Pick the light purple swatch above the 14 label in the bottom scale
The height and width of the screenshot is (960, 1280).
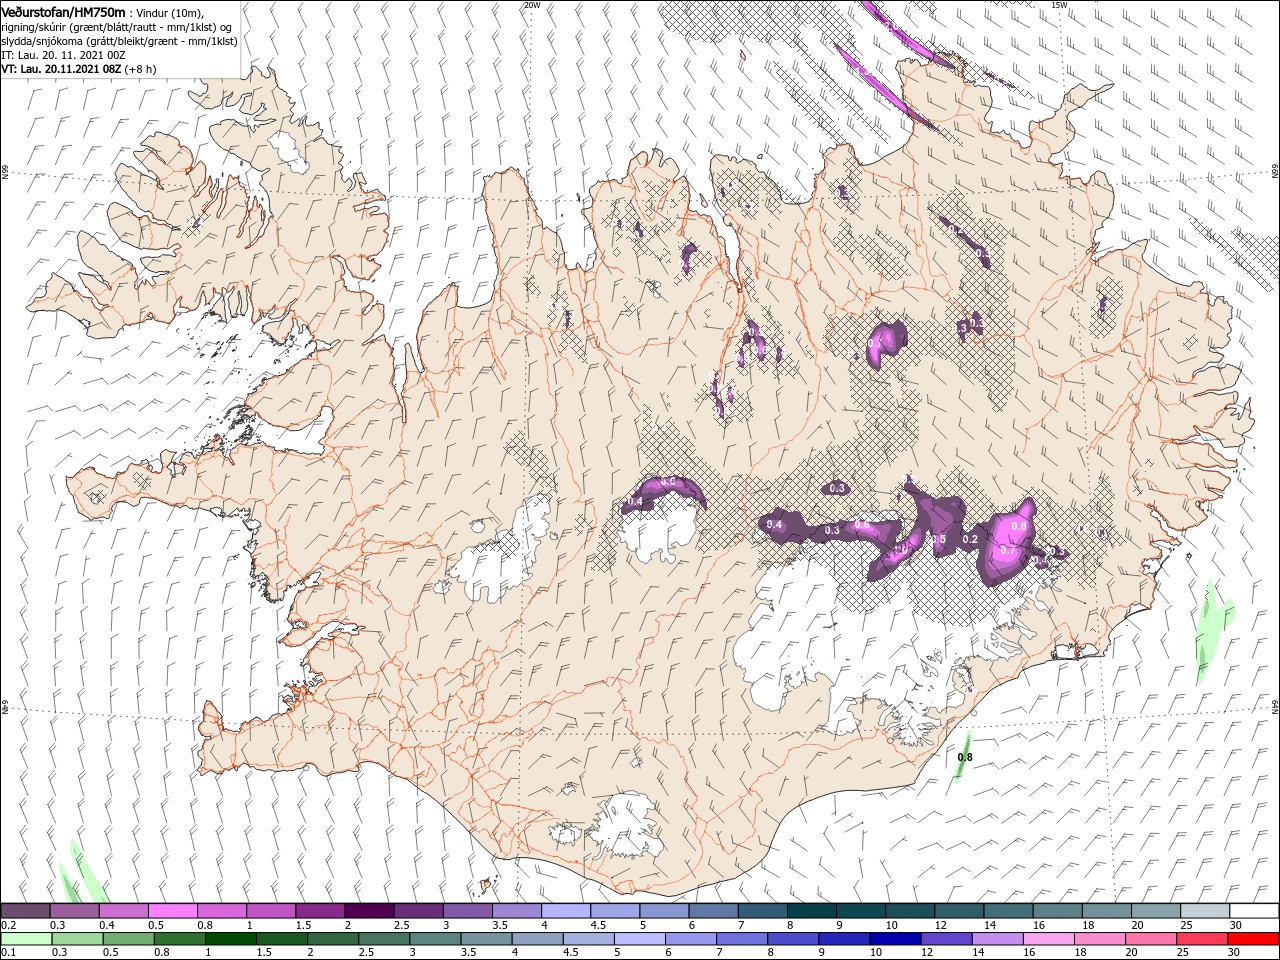[x=998, y=939]
